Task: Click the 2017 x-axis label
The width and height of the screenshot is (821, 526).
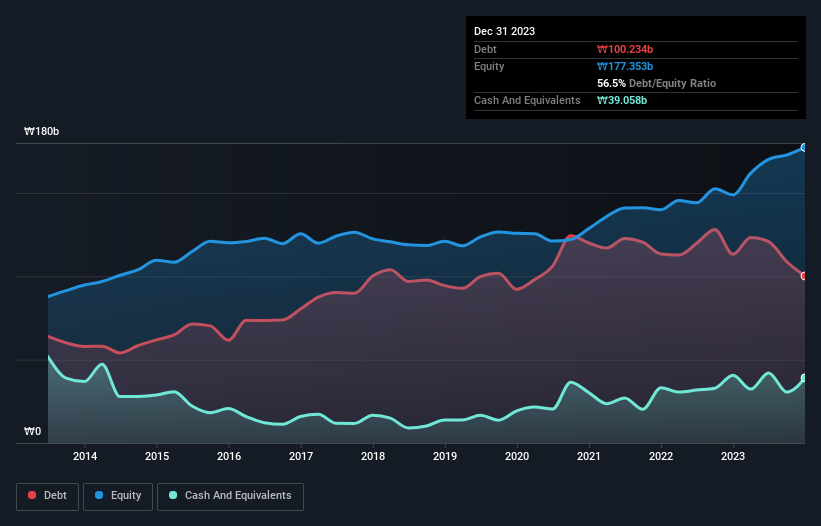Action: (x=301, y=456)
